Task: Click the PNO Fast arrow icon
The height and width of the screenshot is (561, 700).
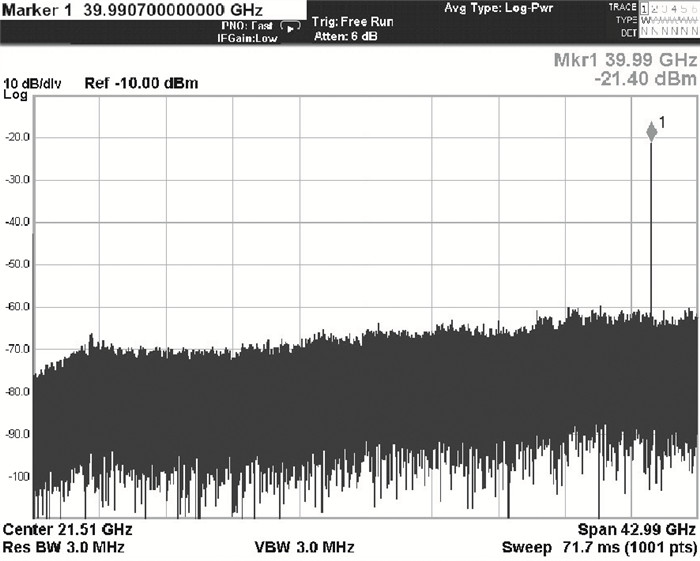Action: (291, 29)
